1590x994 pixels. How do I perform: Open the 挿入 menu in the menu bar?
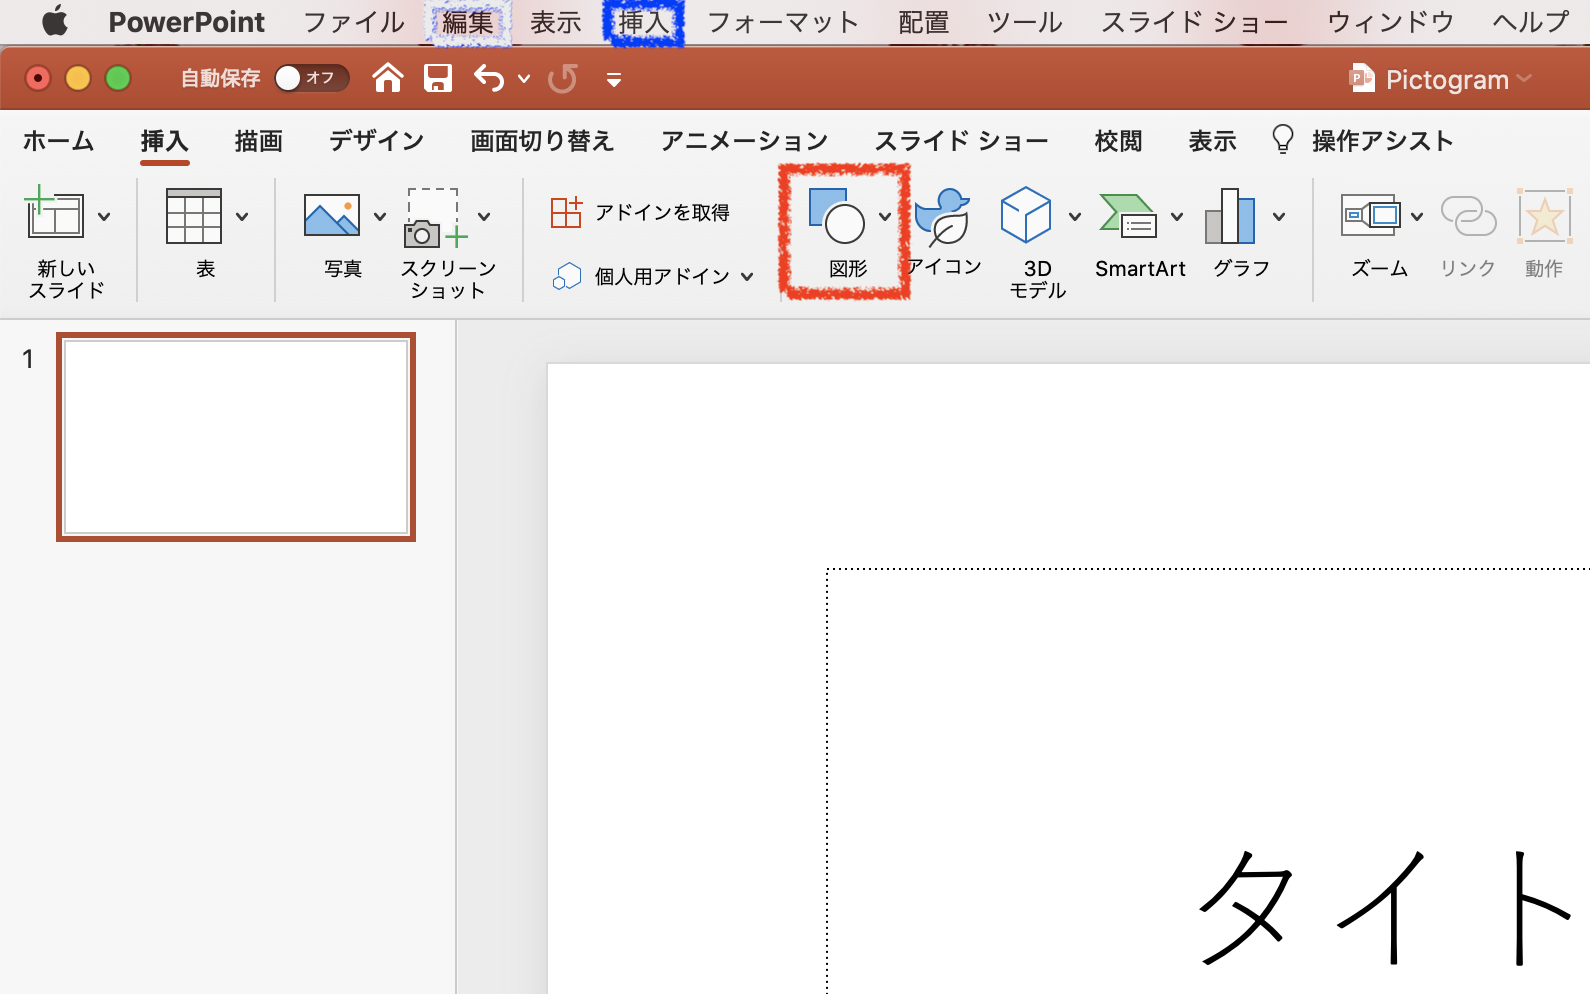[x=643, y=22]
